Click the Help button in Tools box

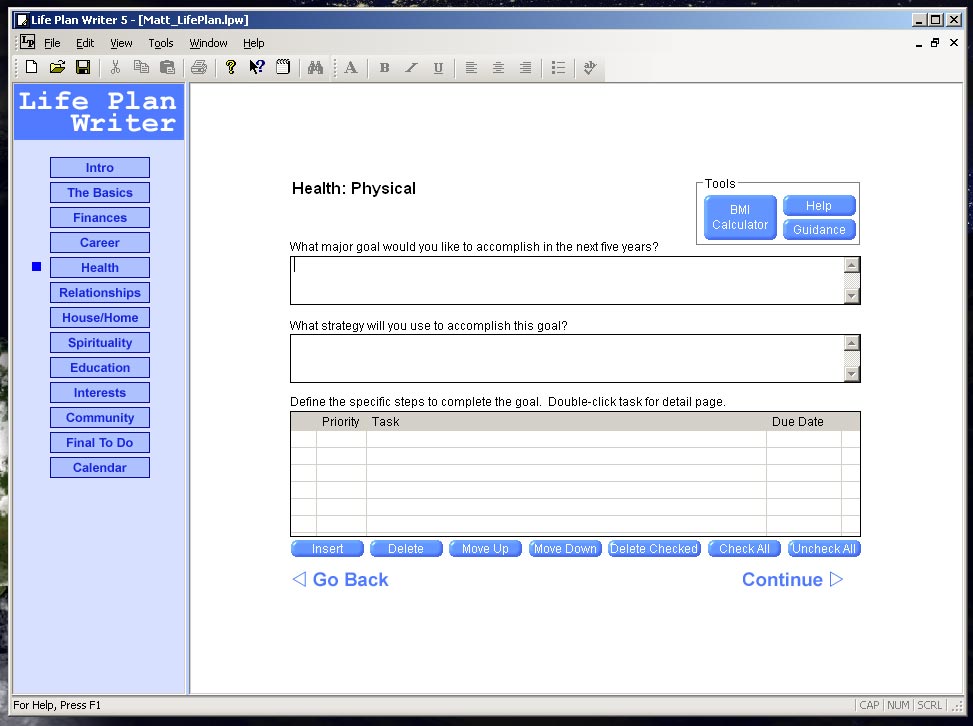click(x=819, y=205)
